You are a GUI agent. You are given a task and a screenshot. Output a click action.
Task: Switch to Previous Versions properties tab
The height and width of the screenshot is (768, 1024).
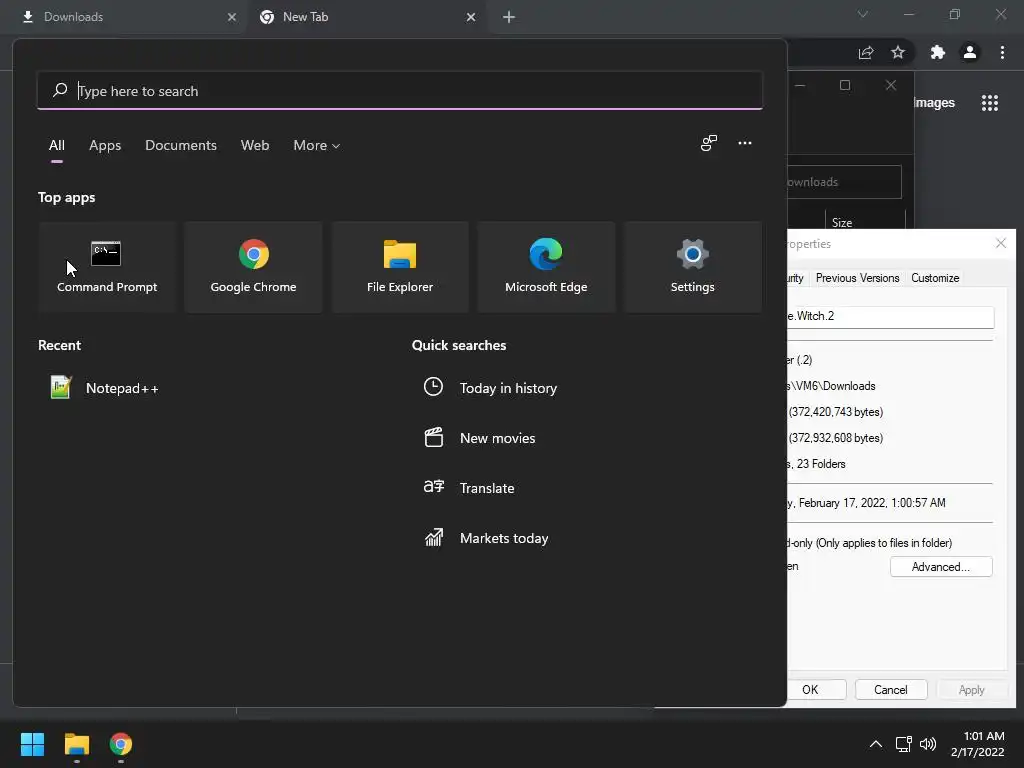coord(857,278)
